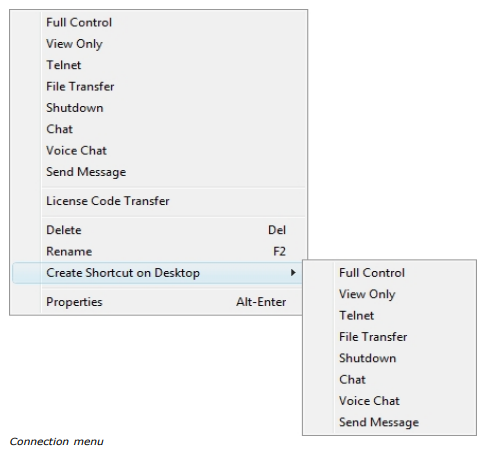This screenshot has width=485, height=451.
Task: Create Send Message shortcut from submenu
Action: pyautogui.click(x=389, y=422)
